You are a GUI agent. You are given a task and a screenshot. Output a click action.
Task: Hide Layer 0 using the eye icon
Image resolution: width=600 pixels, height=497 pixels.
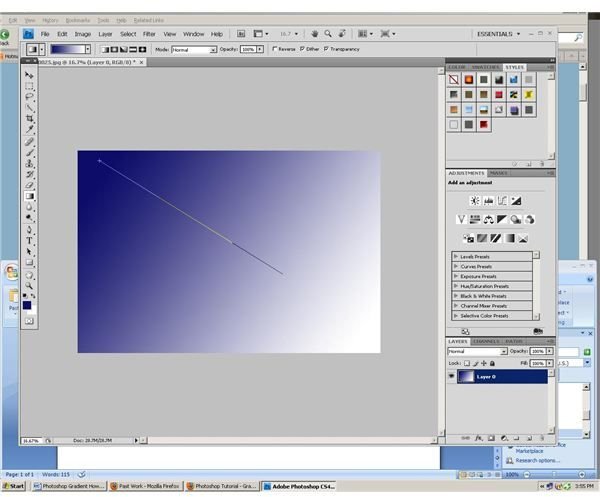point(451,376)
